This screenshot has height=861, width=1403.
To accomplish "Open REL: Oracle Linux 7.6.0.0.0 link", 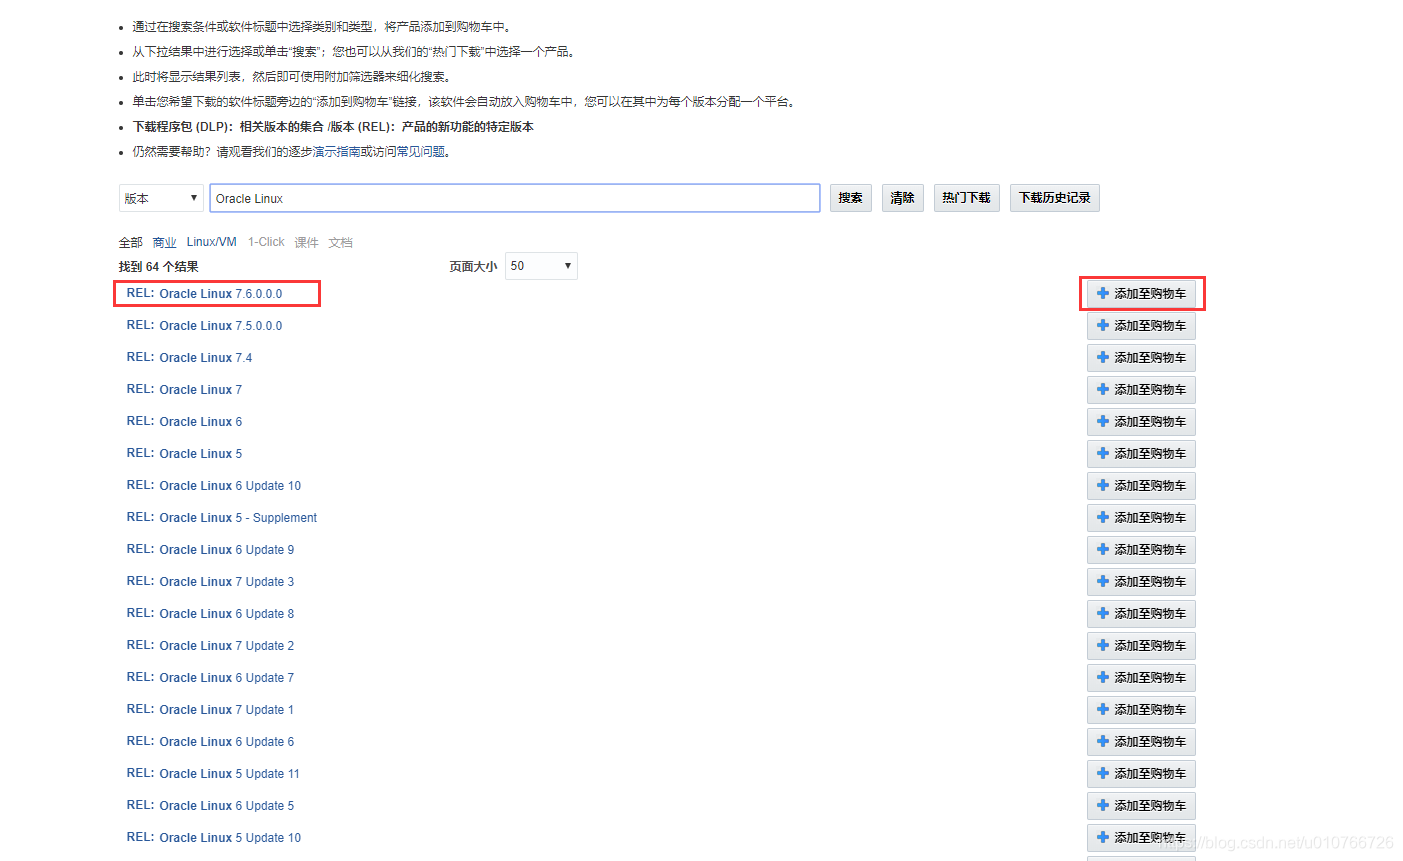I will [x=205, y=294].
